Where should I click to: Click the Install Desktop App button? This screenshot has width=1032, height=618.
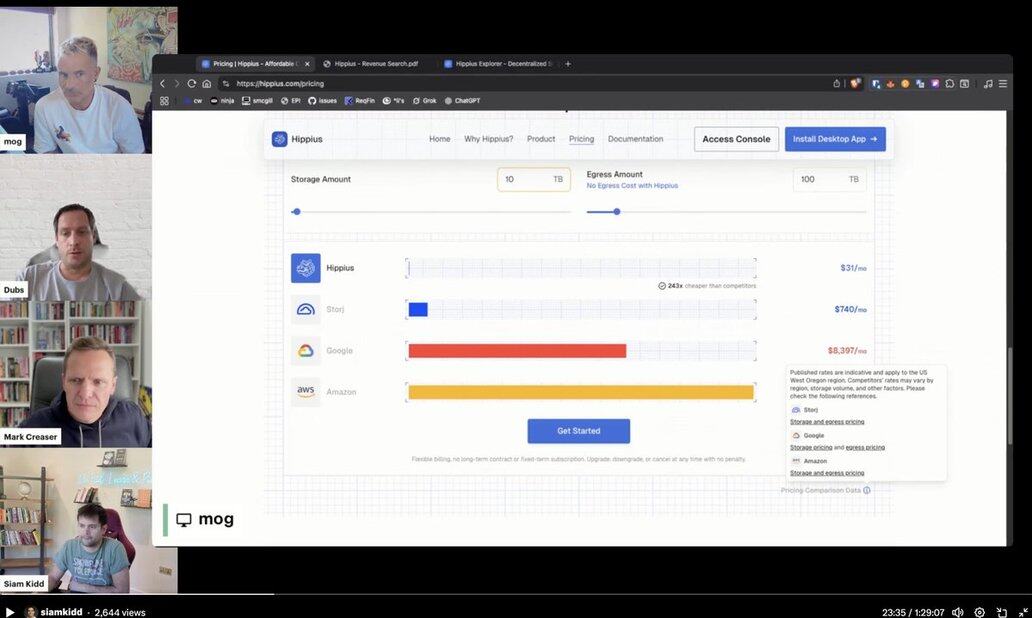point(835,139)
